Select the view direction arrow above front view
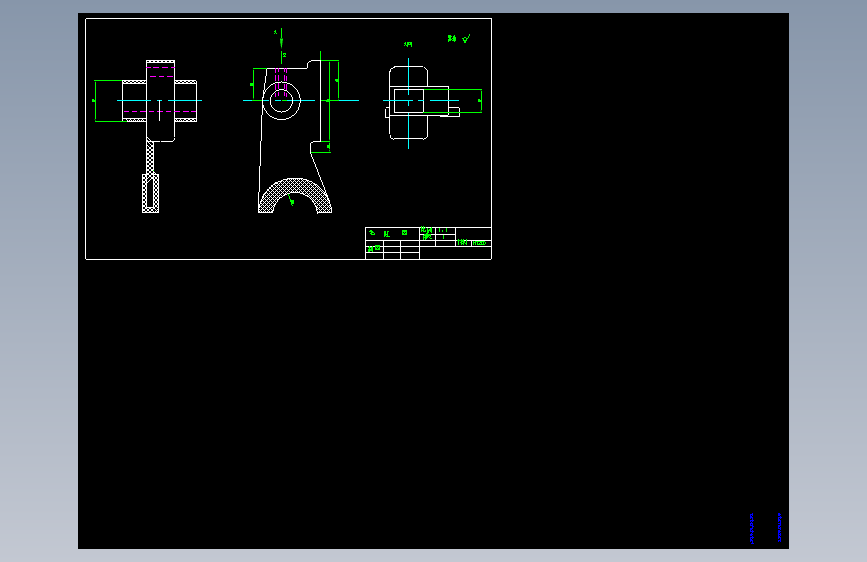 [281, 38]
